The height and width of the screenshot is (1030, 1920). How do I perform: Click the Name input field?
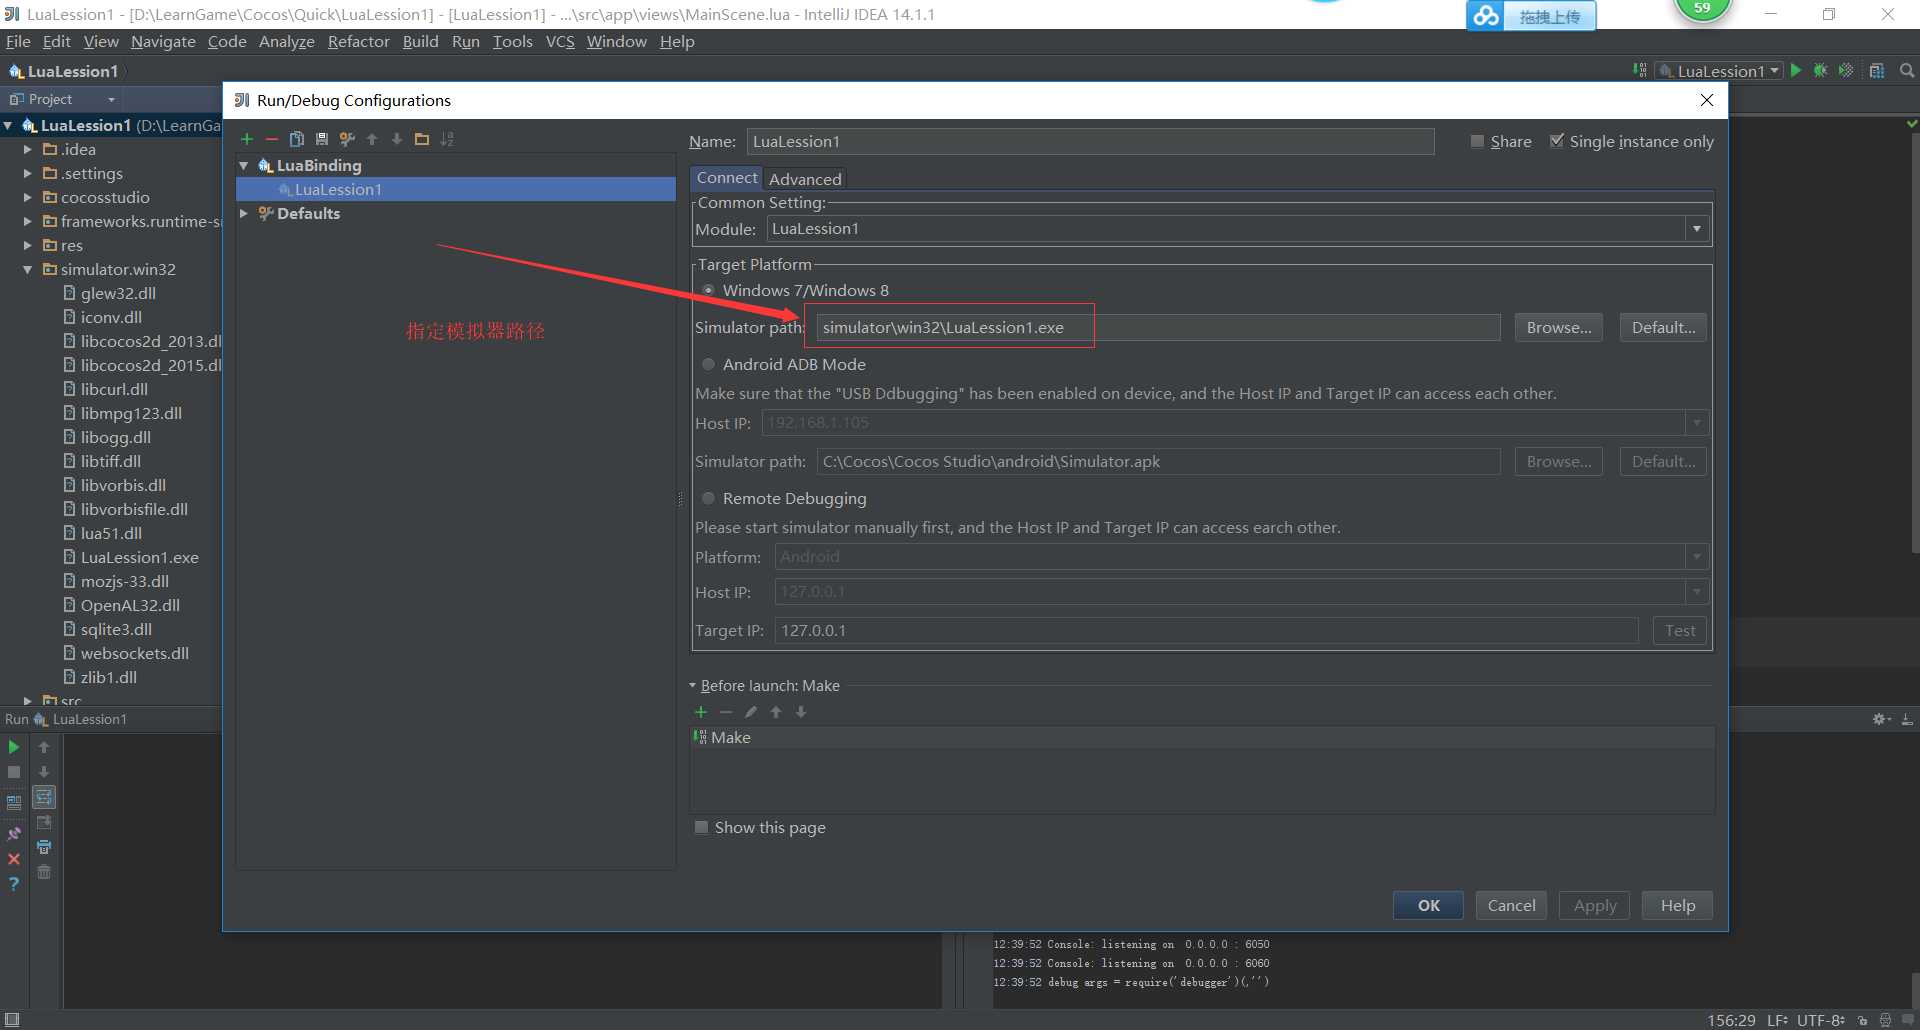click(1090, 141)
